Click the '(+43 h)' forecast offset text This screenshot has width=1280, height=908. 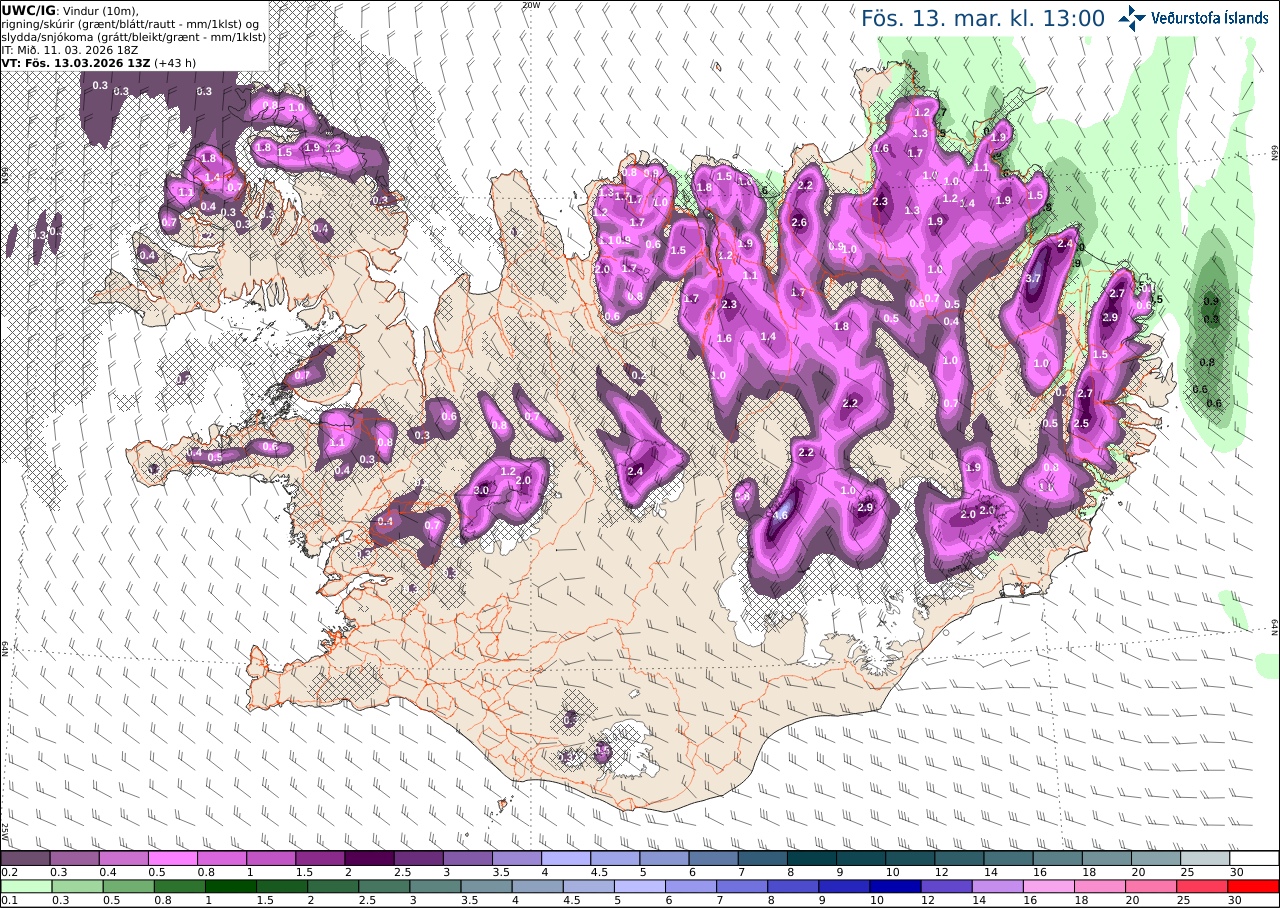175,62
